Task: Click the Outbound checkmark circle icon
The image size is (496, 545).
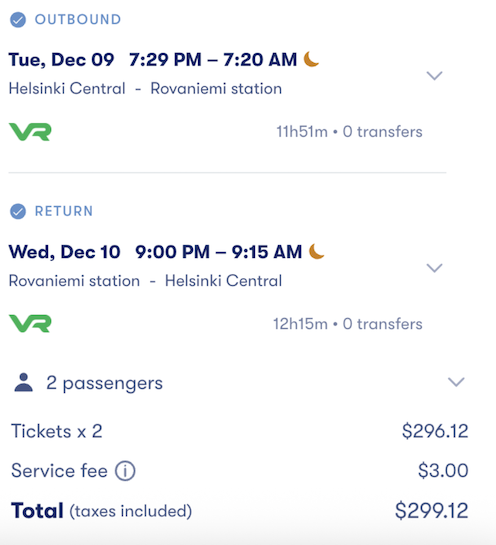Action: click(18, 20)
